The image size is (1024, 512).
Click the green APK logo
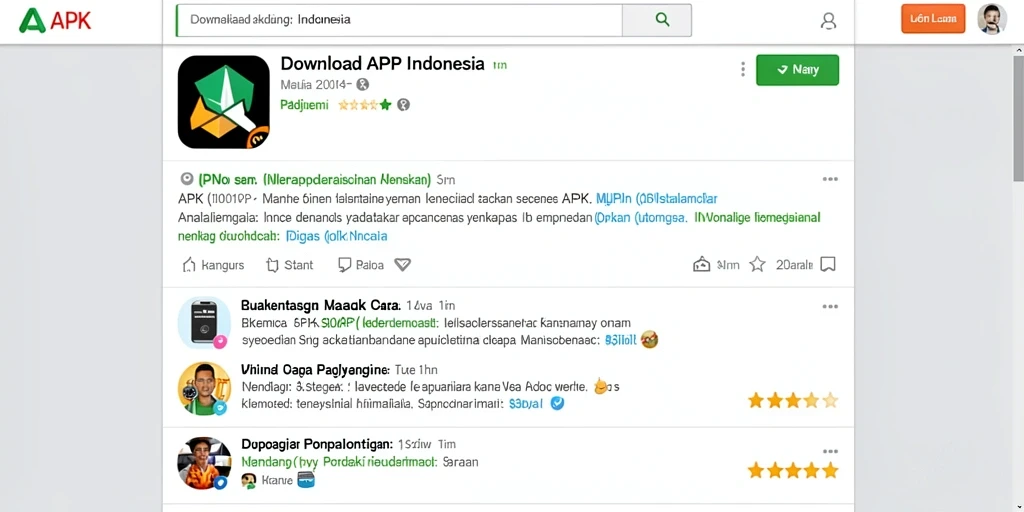click(55, 20)
